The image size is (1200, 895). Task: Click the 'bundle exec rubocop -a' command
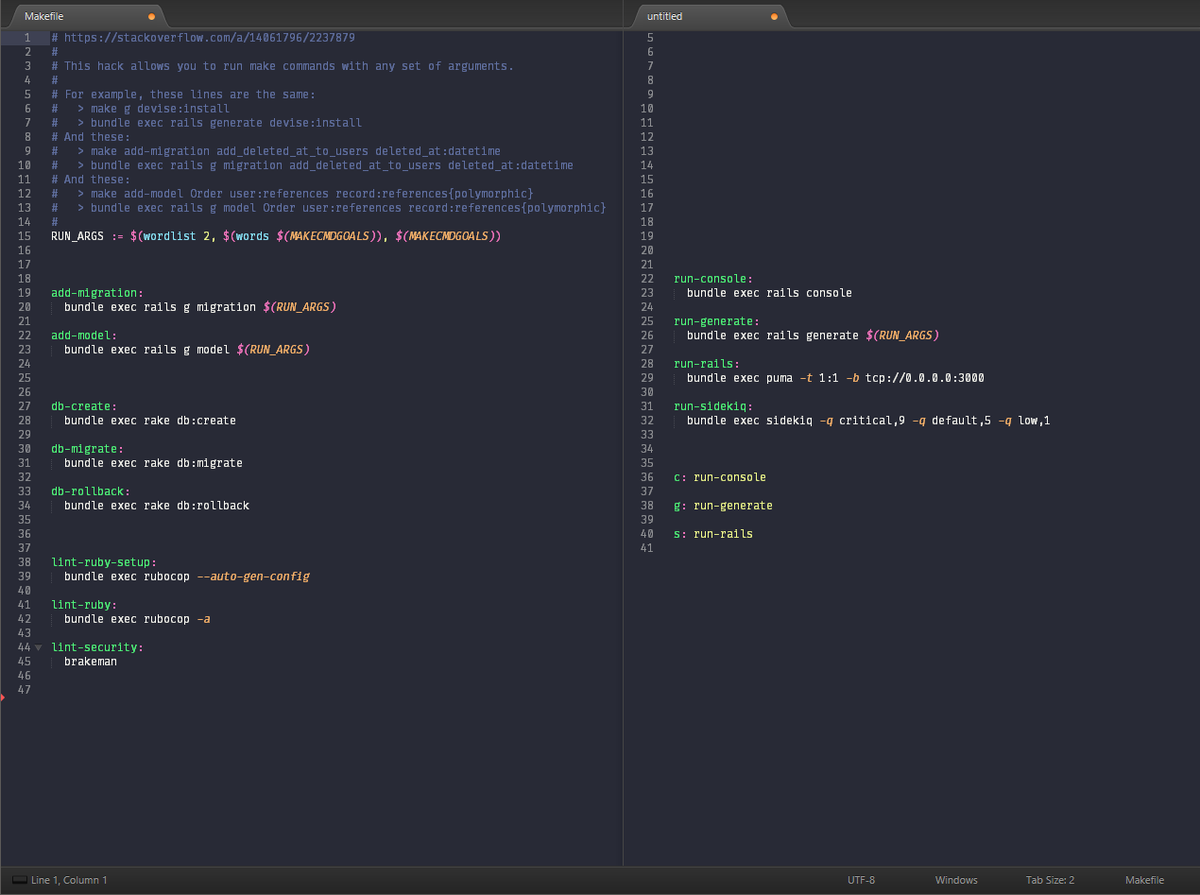137,619
